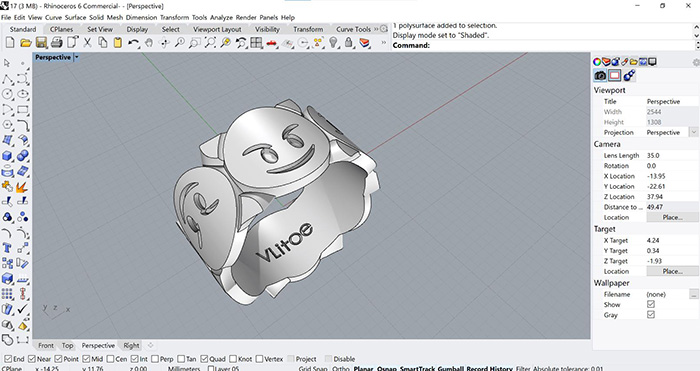Click the Copy icon in toolbar
Viewport: 700px width, 371px height.
click(103, 43)
